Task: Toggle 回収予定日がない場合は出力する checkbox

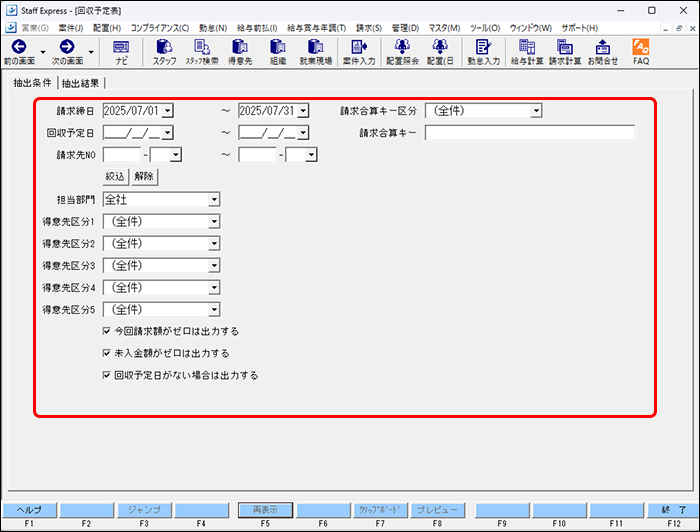Action: coord(106,375)
